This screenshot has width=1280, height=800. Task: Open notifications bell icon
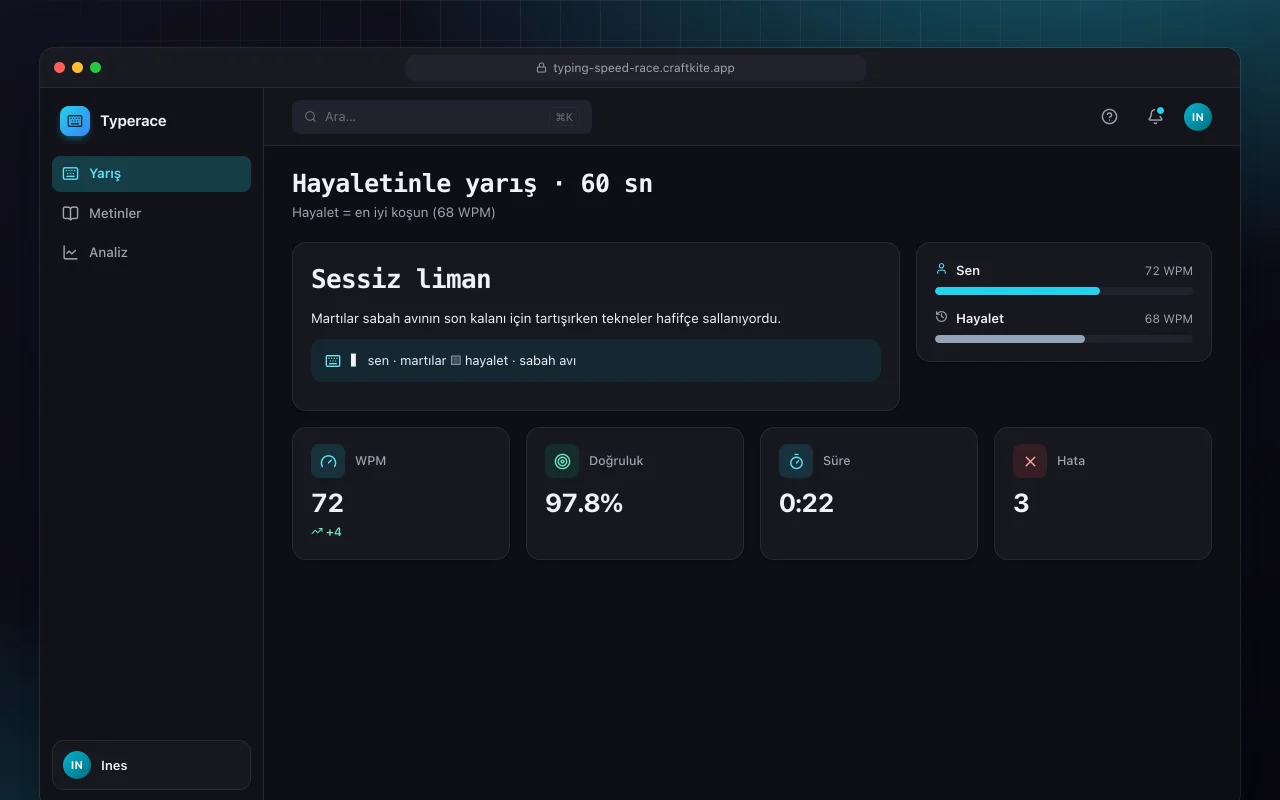tap(1155, 117)
